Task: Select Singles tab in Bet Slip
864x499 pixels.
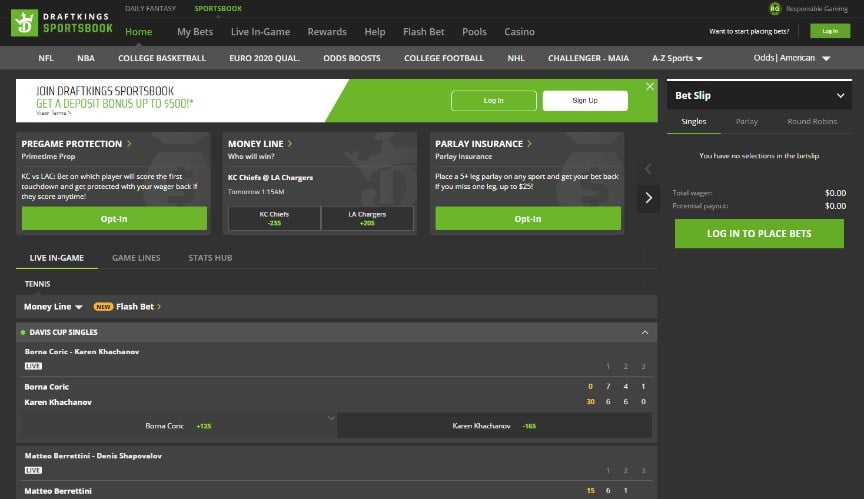Action: click(694, 122)
